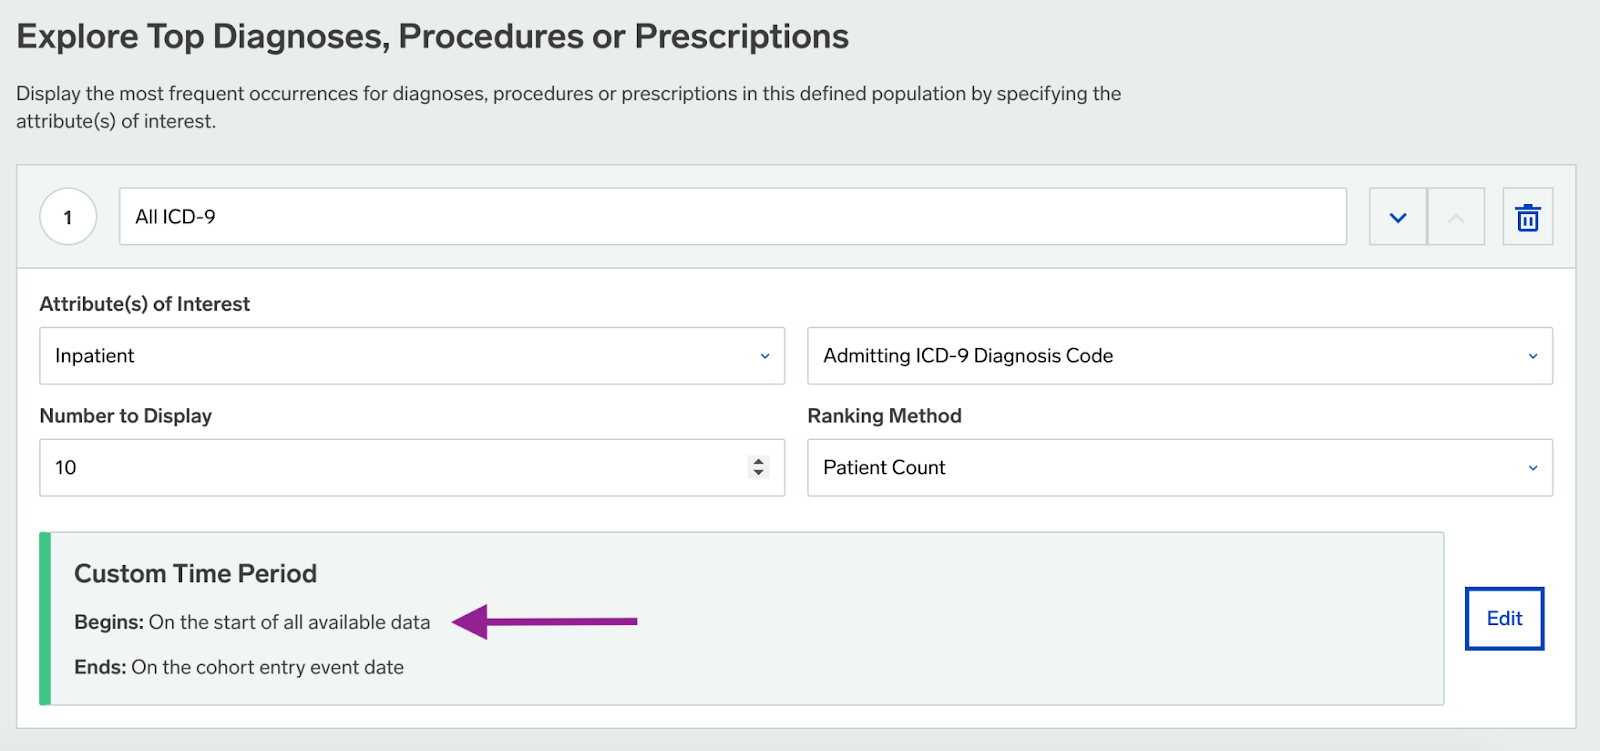The height and width of the screenshot is (751, 1600).
Task: Edit the Custom Time Period
Action: 1504,619
